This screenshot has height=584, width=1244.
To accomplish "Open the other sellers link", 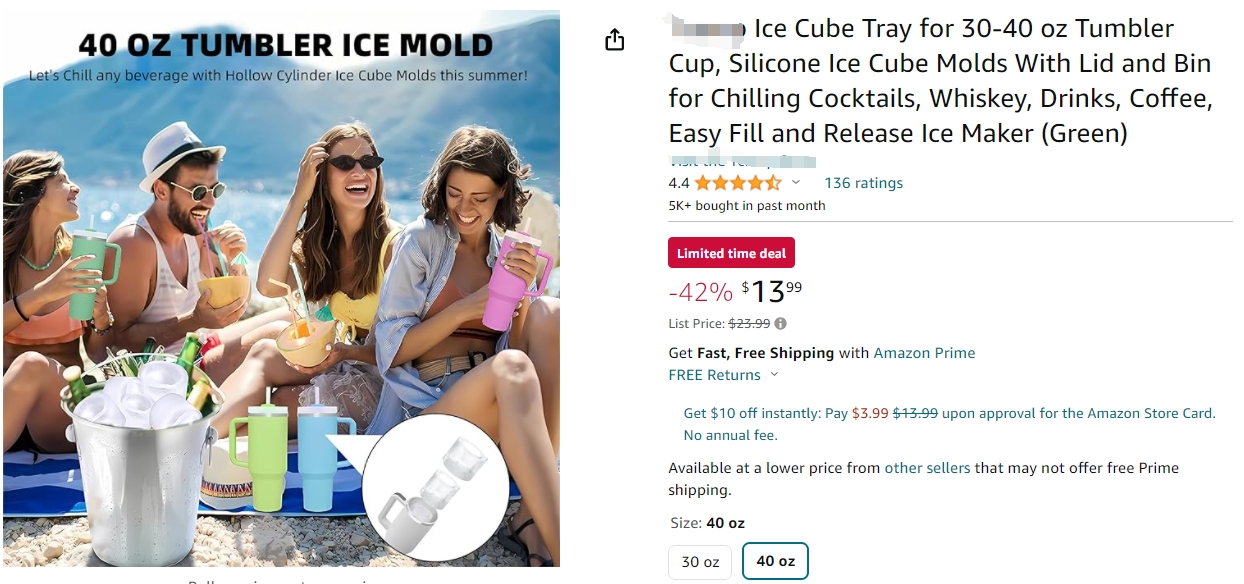I will (x=927, y=468).
